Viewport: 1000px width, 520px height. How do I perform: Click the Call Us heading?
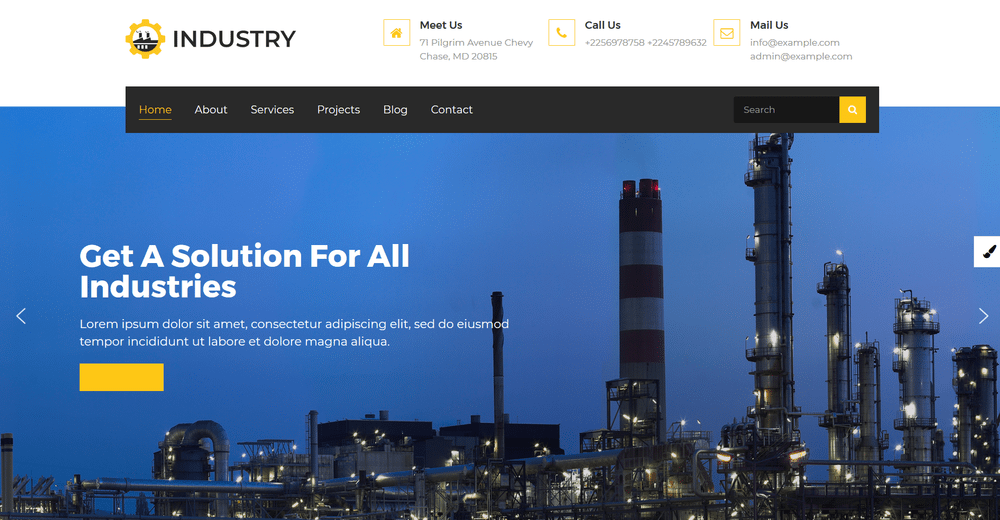(603, 26)
